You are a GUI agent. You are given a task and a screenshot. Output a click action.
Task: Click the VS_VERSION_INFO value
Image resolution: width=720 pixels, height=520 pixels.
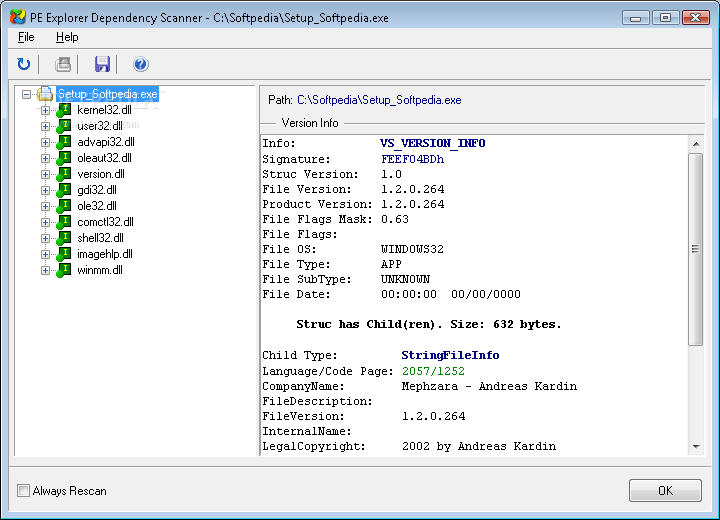point(433,143)
